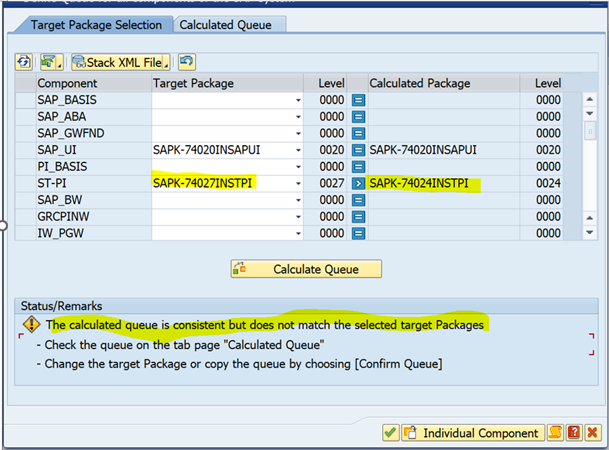
Task: Select the SAPK-74024INSTPI calculated package cell
Action: (x=444, y=183)
